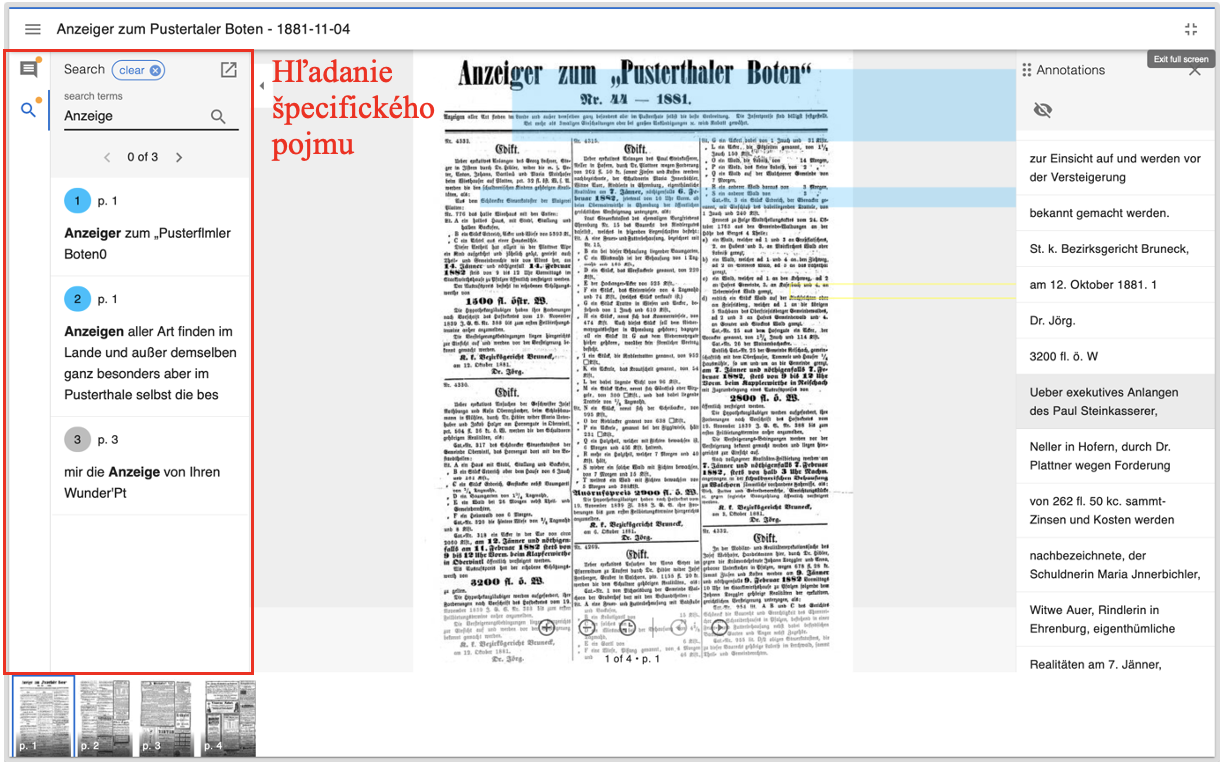Open the annotations sidebar tab
This screenshot has width=1220, height=762.
(x=28, y=69)
